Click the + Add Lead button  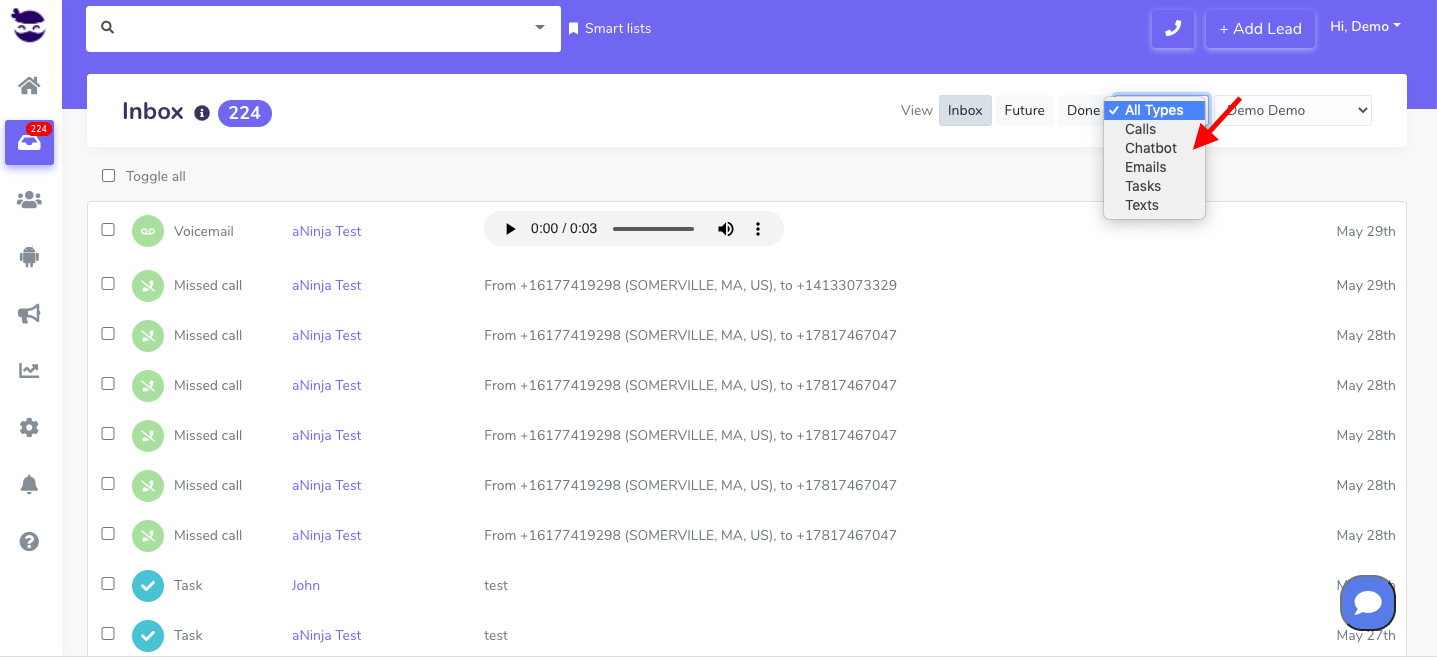1259,29
